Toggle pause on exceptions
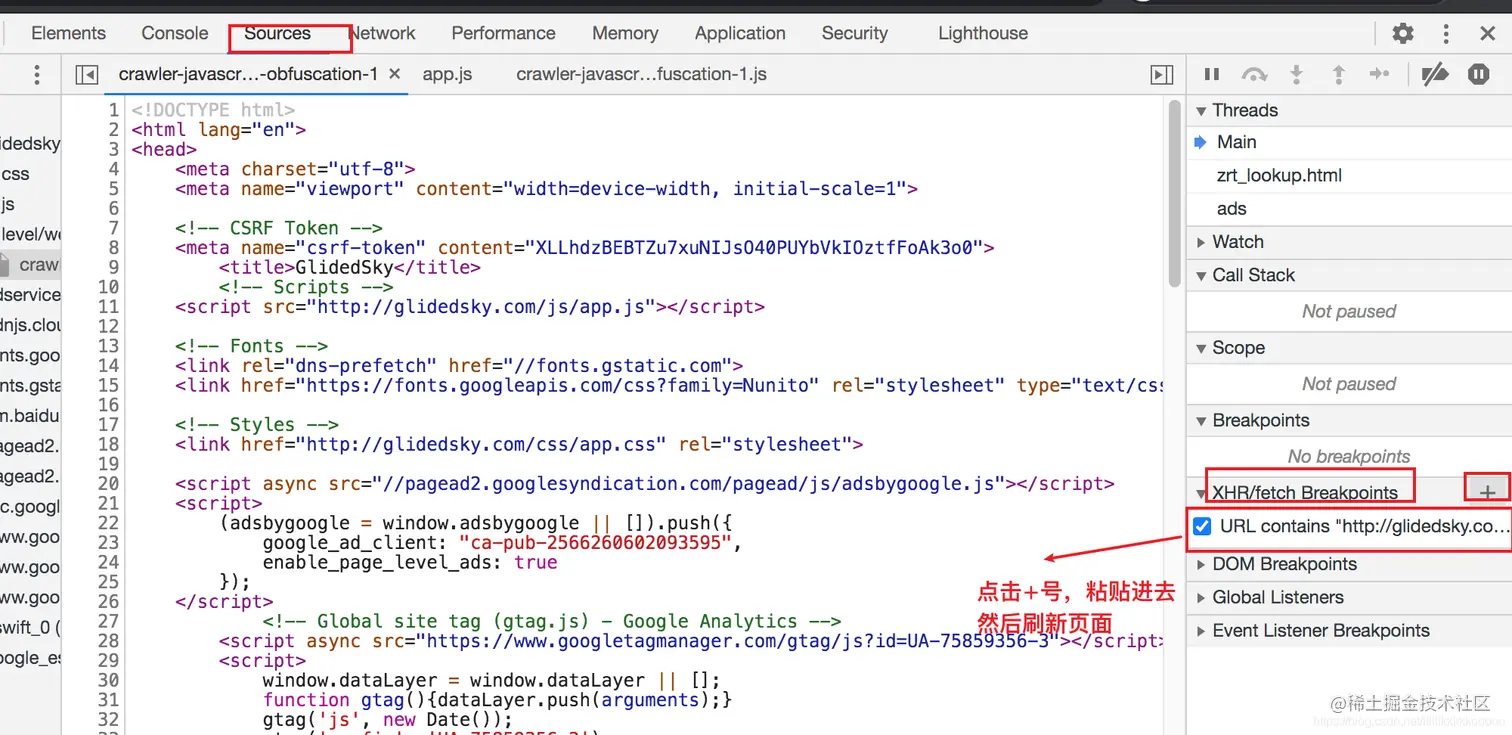 click(1478, 74)
